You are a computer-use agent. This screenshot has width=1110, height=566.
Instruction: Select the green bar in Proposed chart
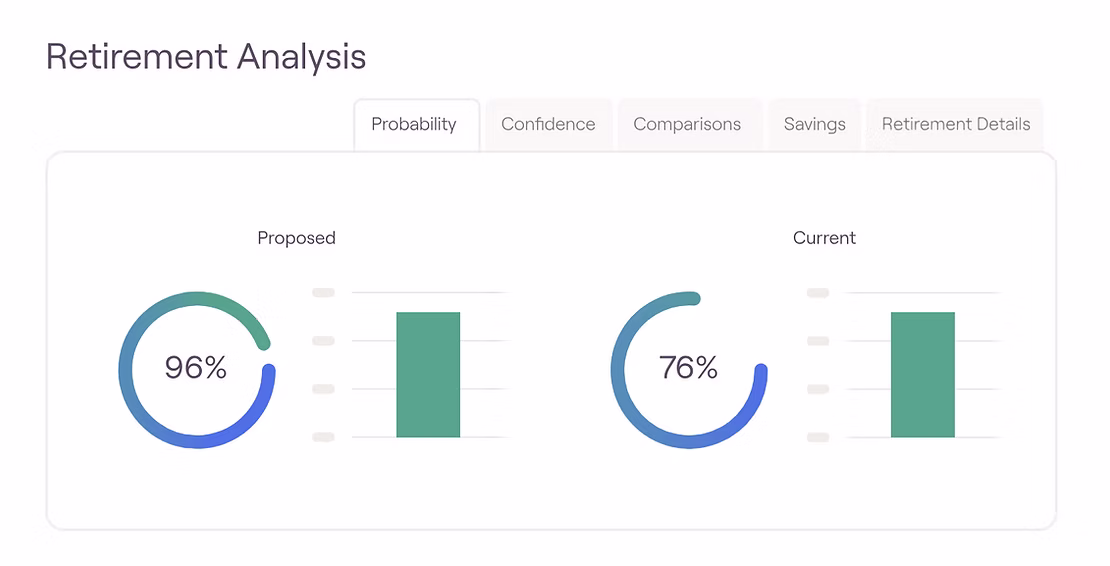pyautogui.click(x=428, y=375)
